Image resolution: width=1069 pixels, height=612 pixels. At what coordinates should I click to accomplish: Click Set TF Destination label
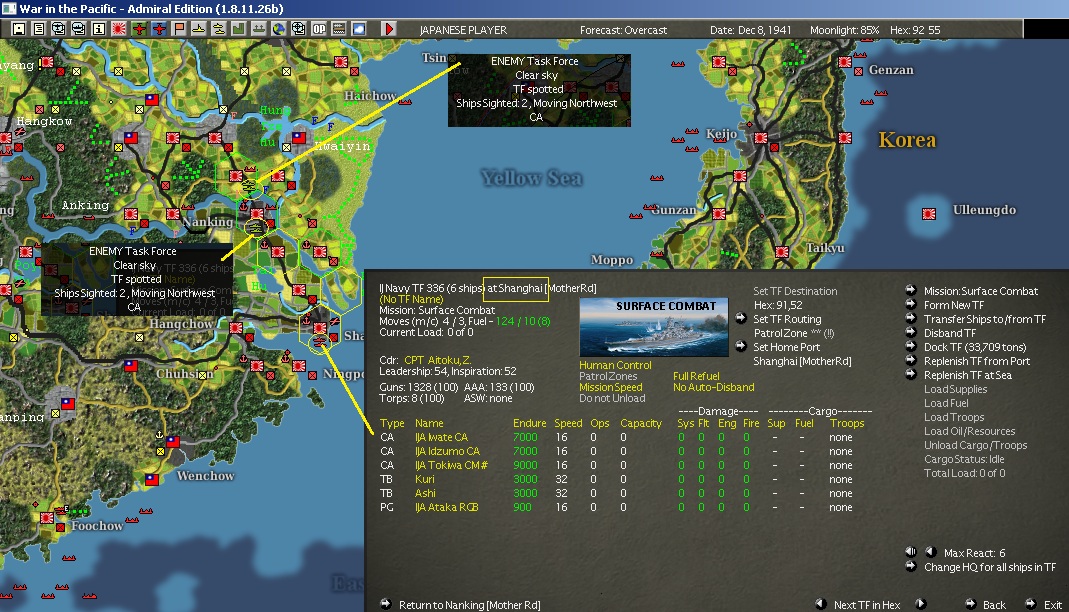pos(795,291)
